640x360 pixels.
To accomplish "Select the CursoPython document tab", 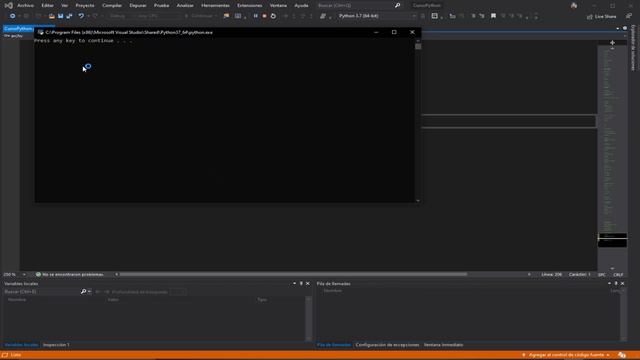I will coord(18,29).
